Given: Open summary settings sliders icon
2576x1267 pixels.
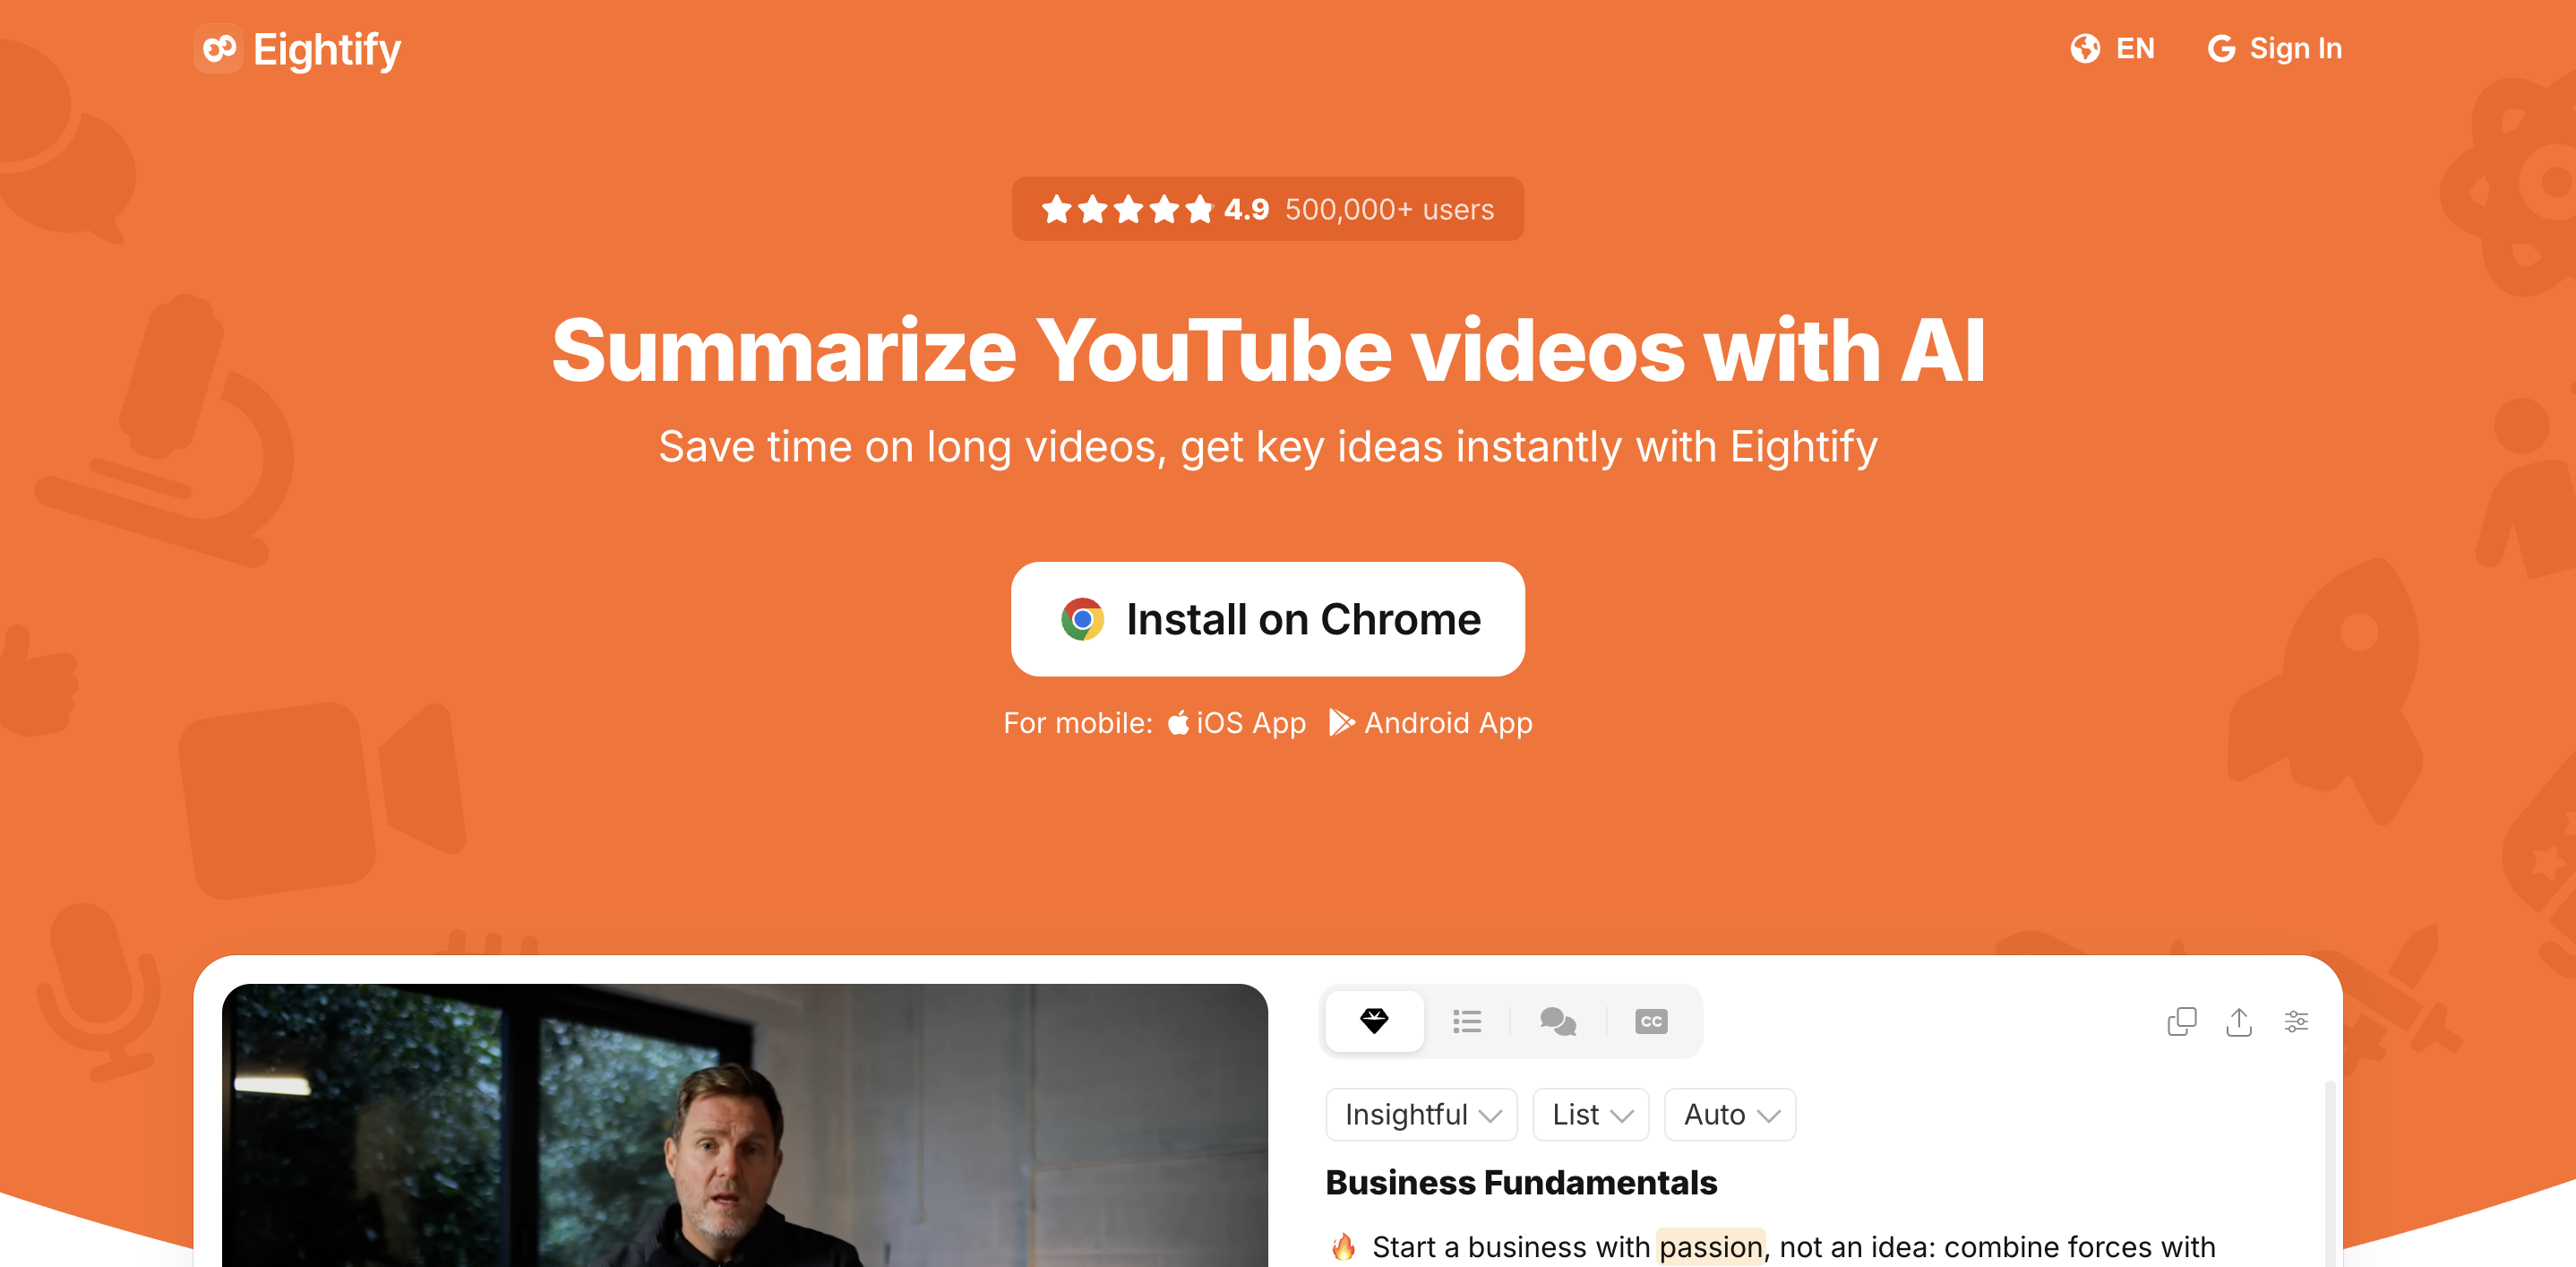Looking at the screenshot, I should click(x=2296, y=1021).
